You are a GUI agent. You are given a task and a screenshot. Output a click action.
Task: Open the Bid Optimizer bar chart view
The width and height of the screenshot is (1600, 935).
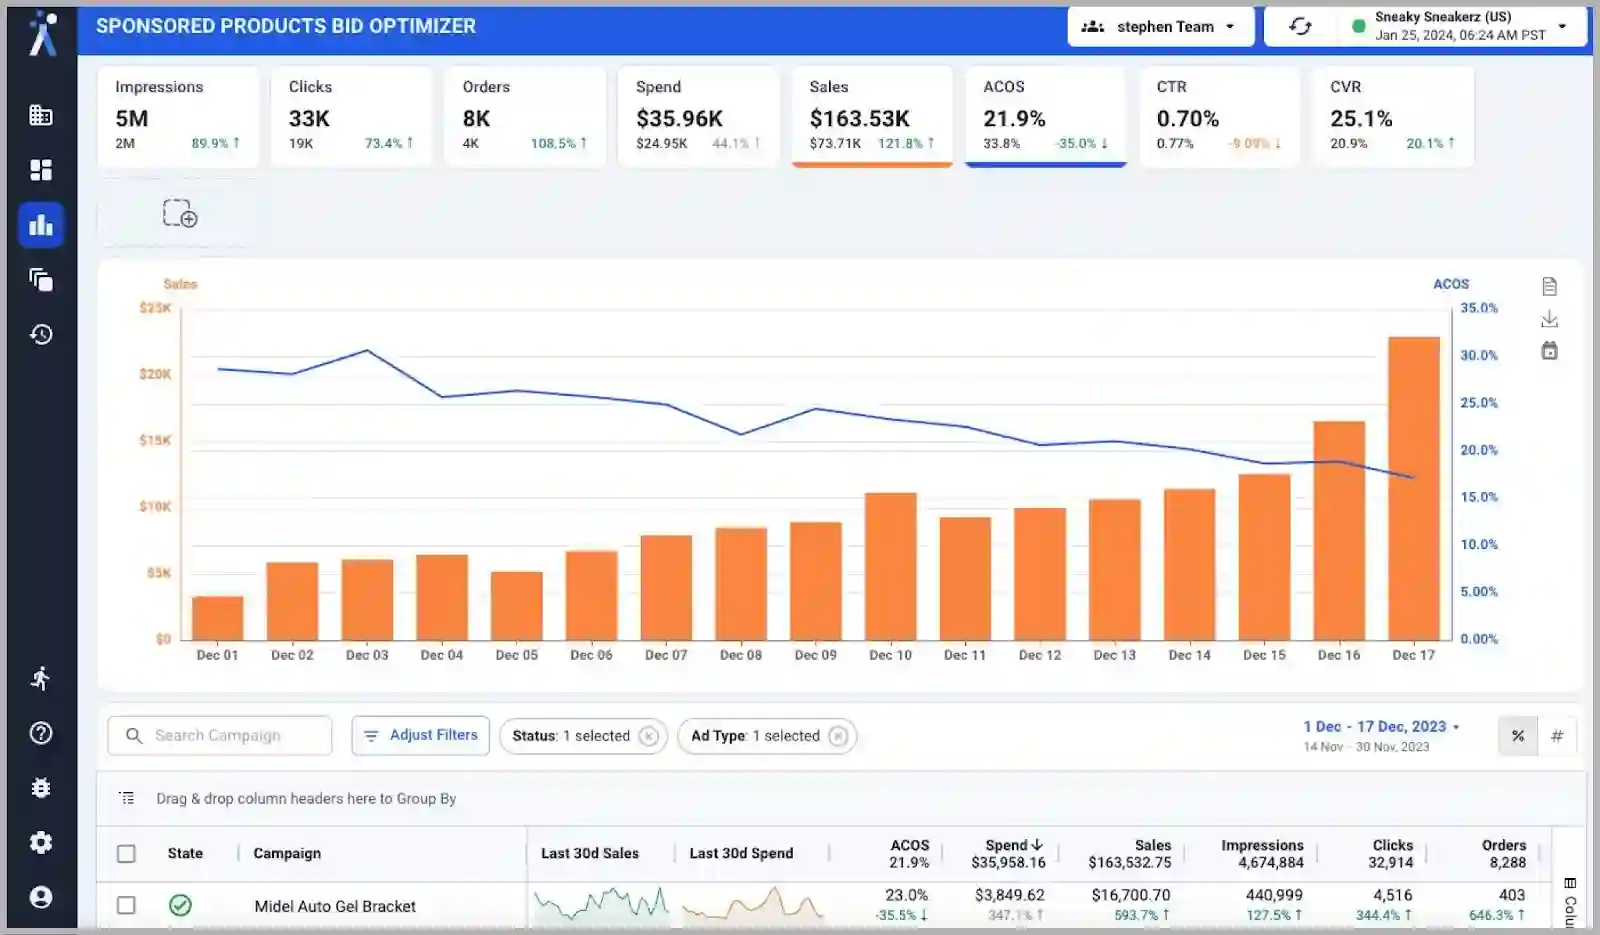[41, 224]
